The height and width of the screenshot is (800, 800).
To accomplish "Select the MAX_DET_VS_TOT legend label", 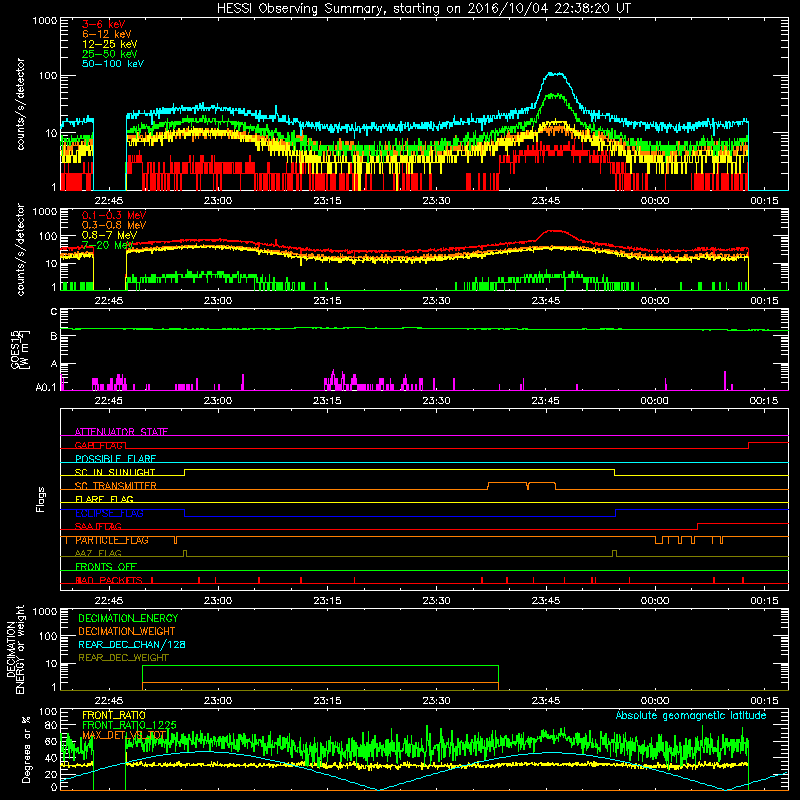I will click(x=124, y=735).
